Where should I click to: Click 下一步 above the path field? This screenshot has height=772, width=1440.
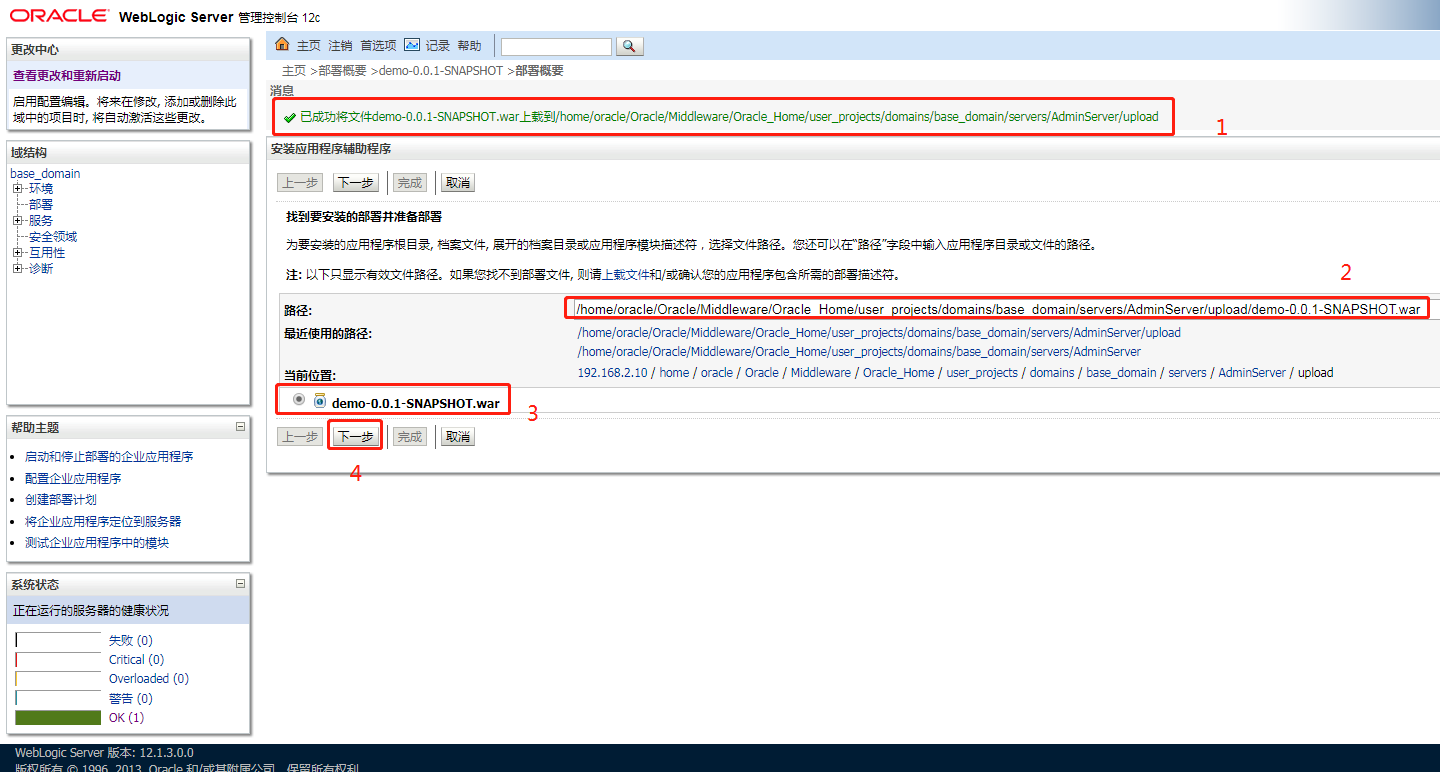click(x=355, y=183)
